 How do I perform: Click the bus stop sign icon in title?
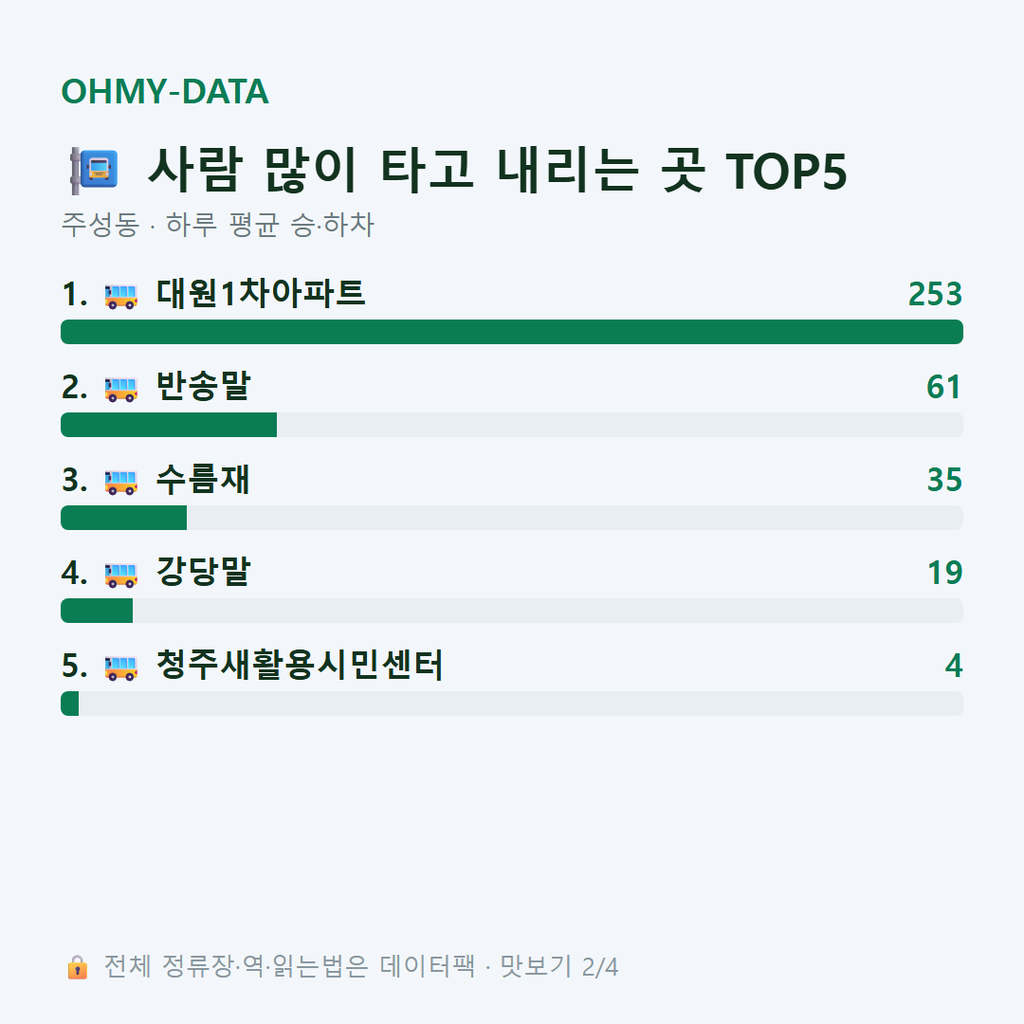pos(94,171)
